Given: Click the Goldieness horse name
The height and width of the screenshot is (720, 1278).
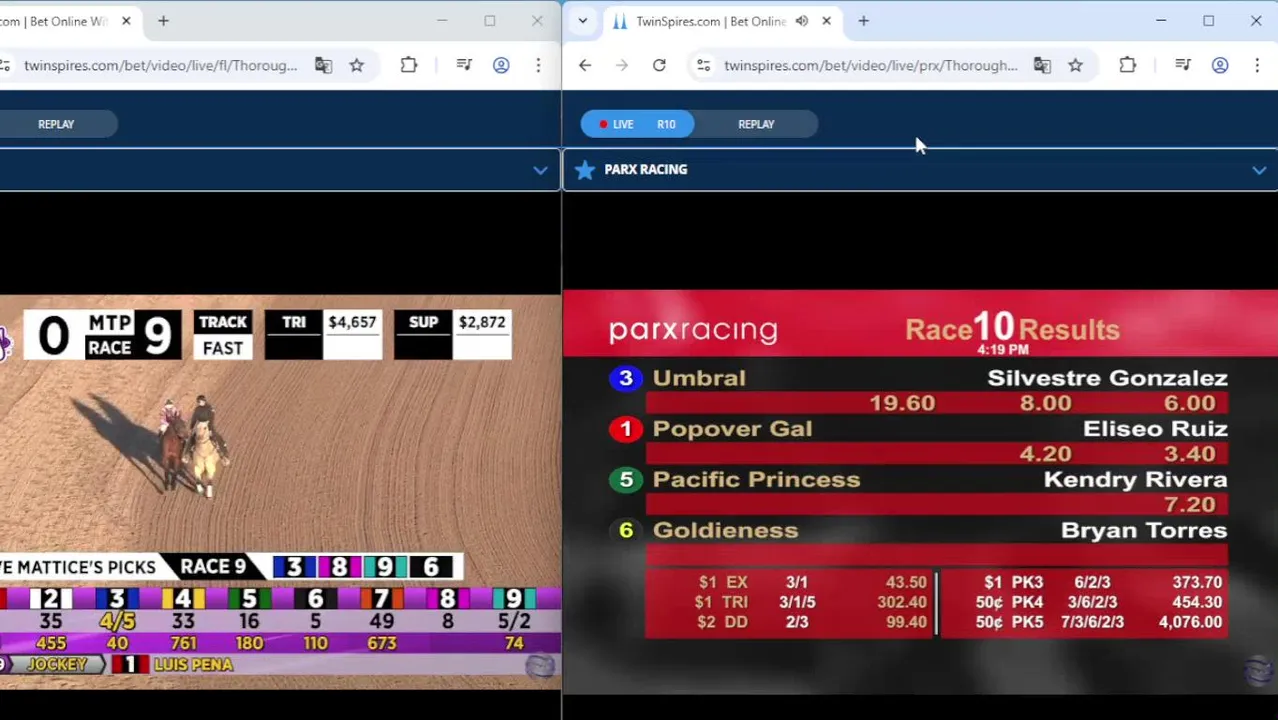Looking at the screenshot, I should (725, 531).
